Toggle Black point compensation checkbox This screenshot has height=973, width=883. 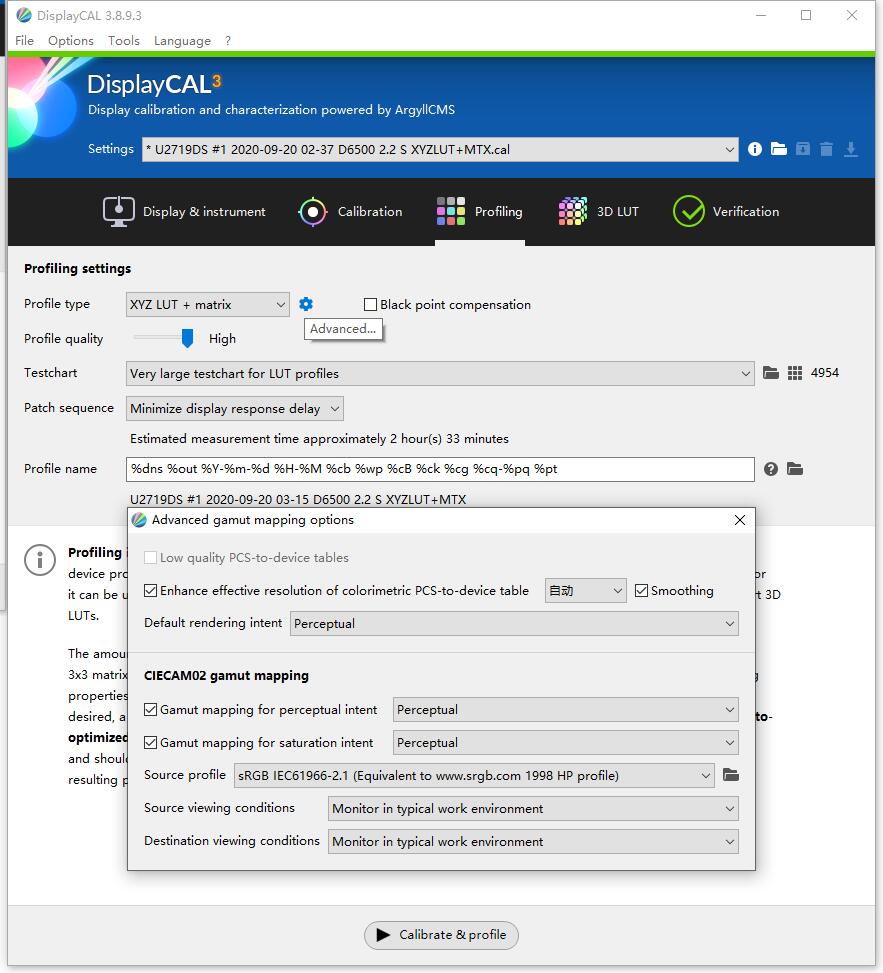point(370,305)
